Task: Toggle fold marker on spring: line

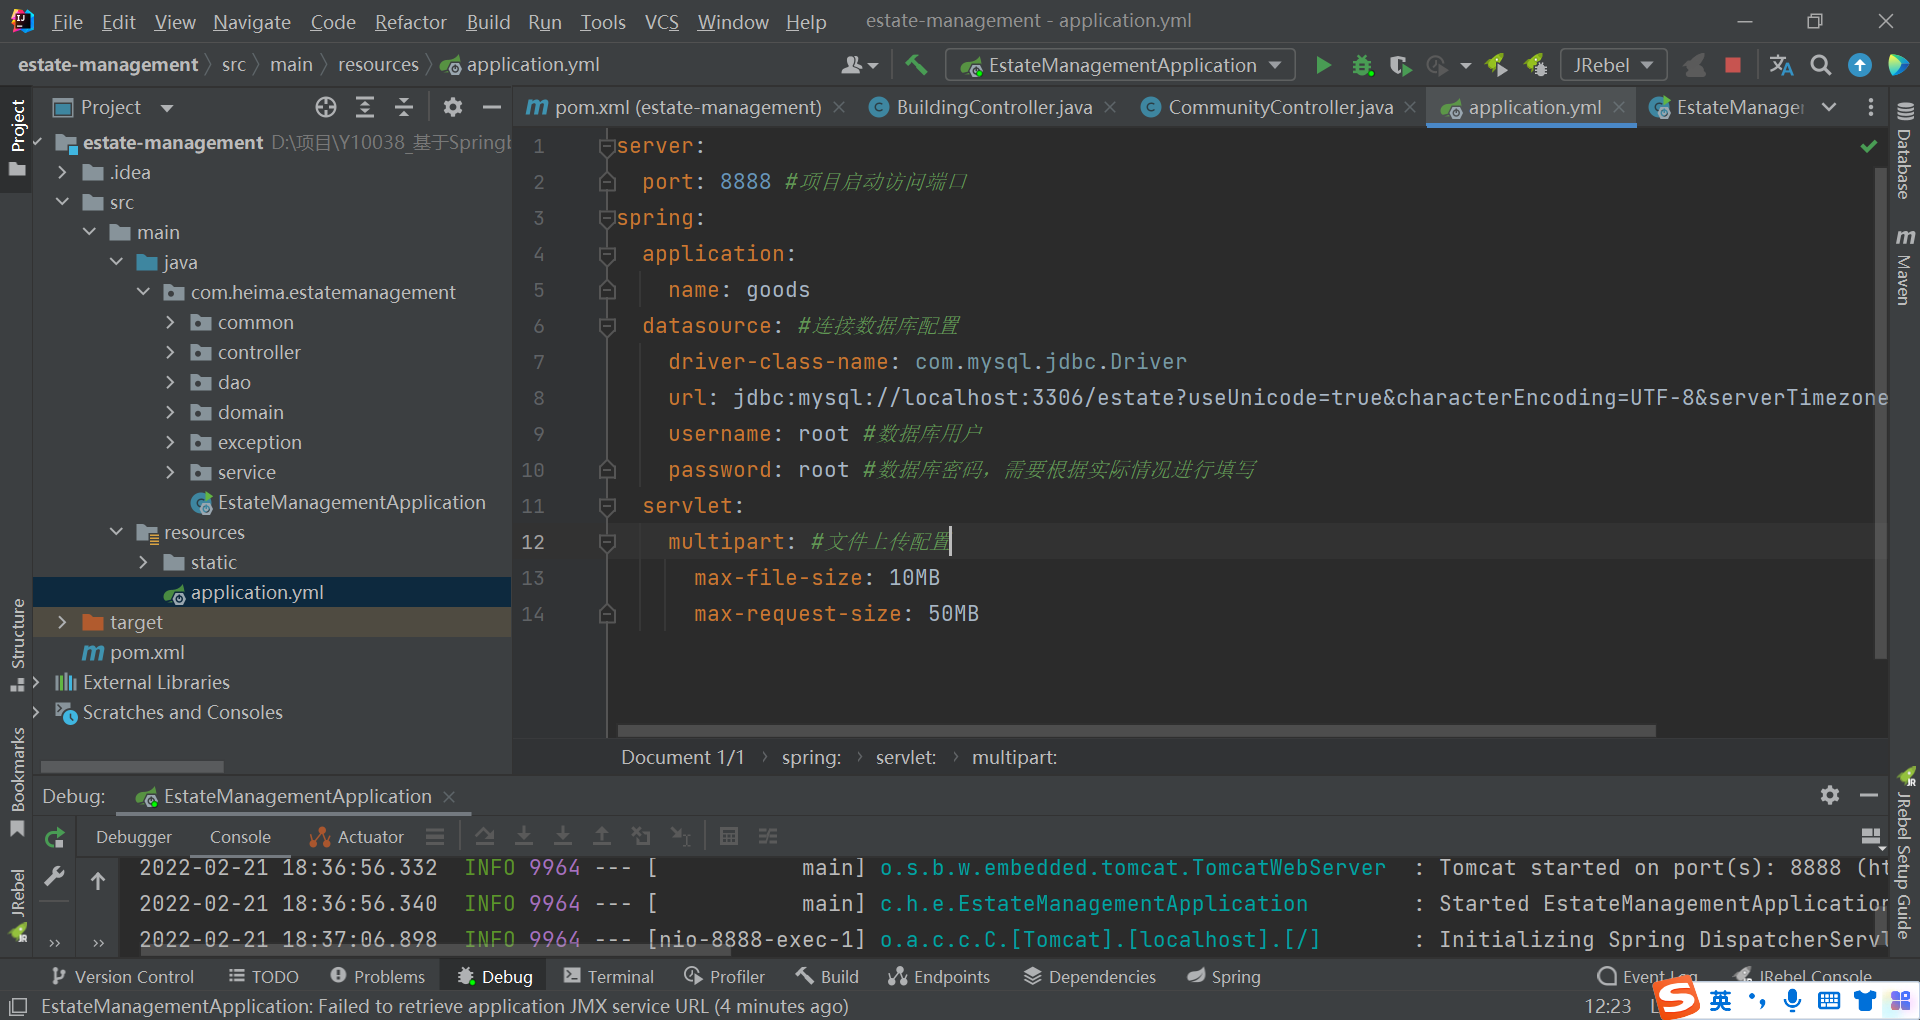Action: pyautogui.click(x=606, y=218)
